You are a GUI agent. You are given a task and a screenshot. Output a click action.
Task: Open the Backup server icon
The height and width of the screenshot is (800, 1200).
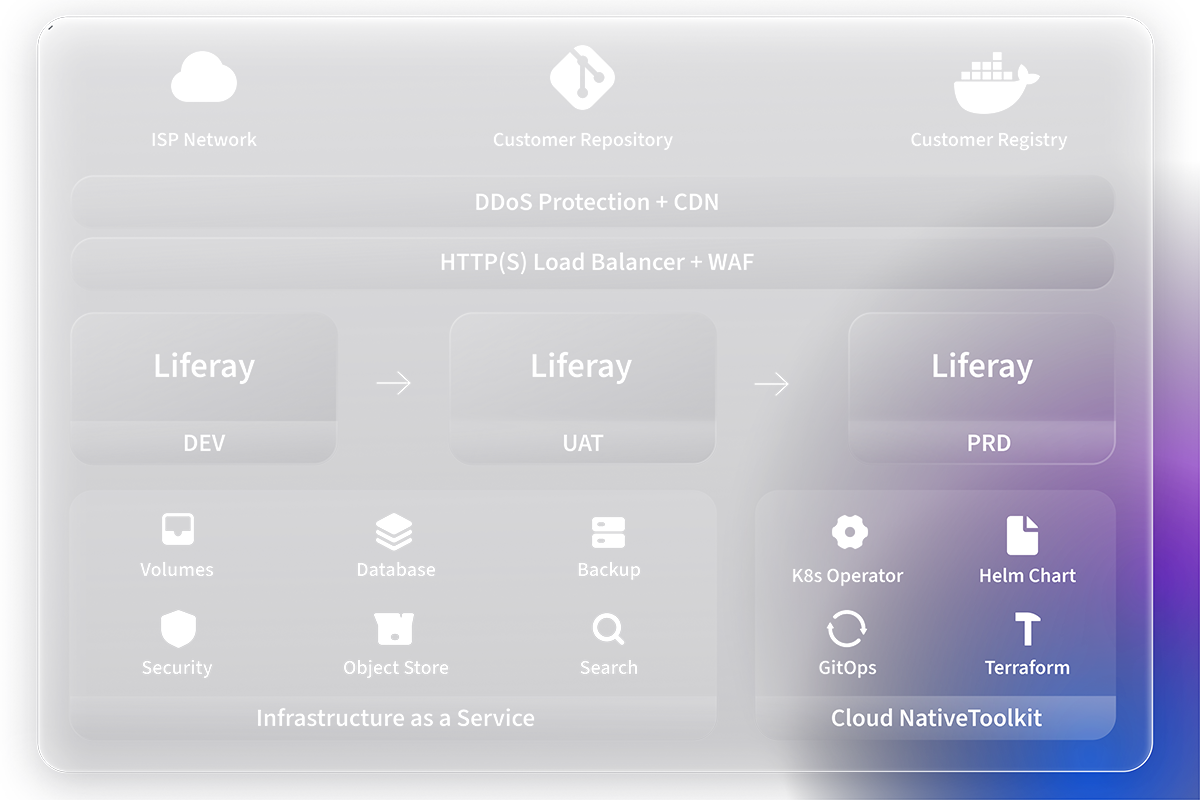608,532
